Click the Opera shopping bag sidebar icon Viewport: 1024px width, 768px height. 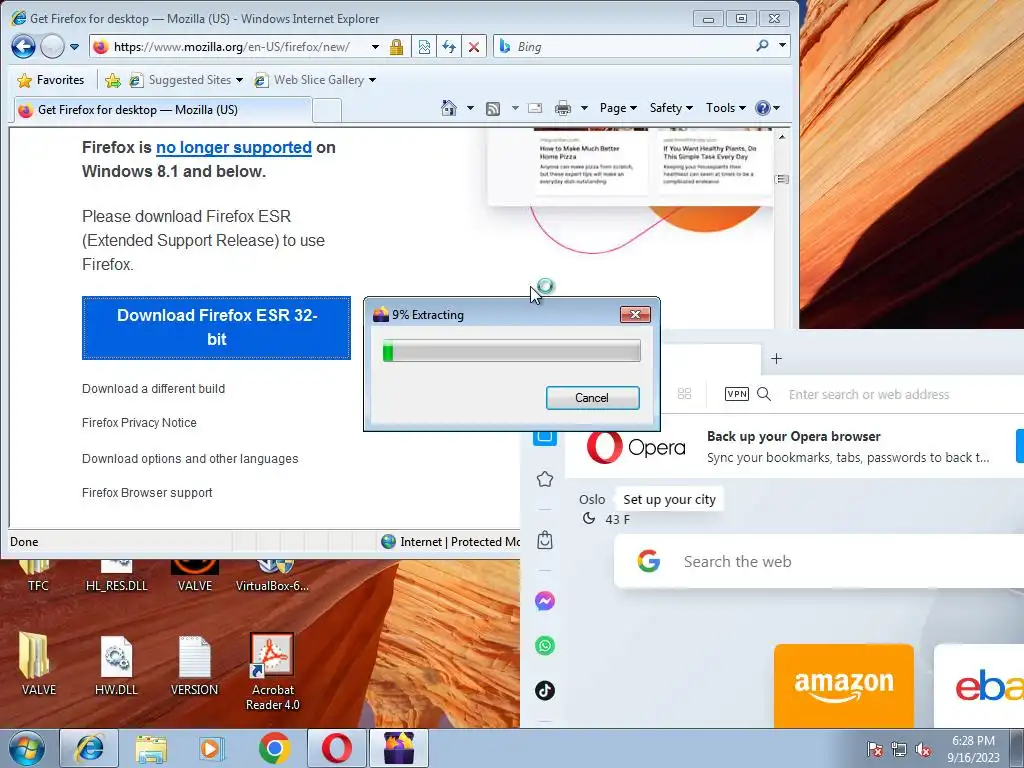[x=545, y=540]
